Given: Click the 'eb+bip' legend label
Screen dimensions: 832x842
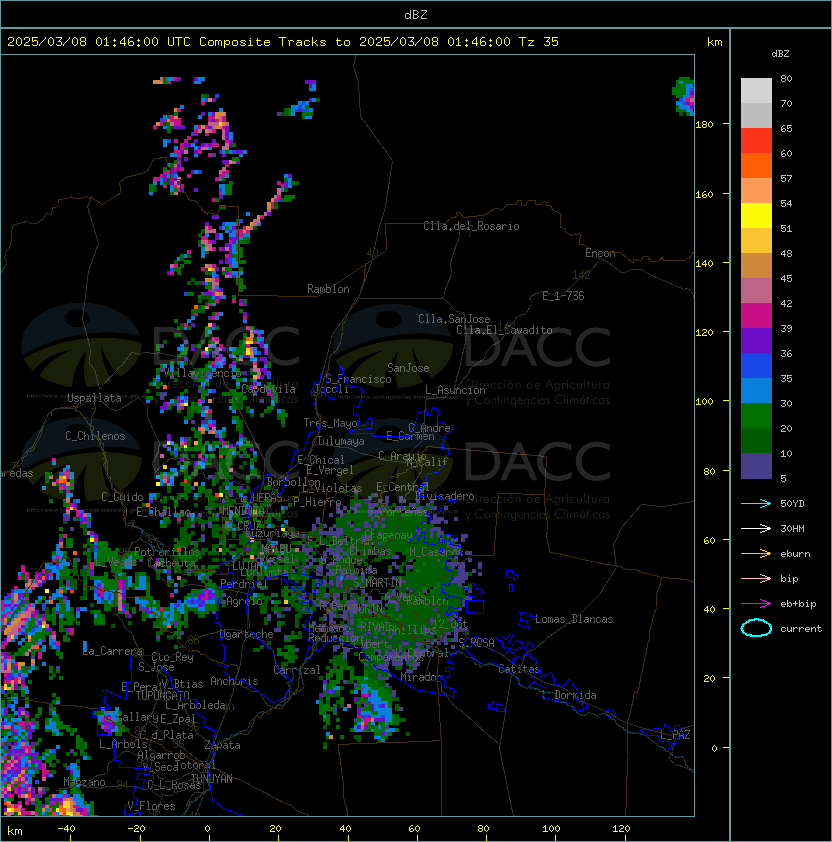Looking at the screenshot, I should (x=798, y=604).
